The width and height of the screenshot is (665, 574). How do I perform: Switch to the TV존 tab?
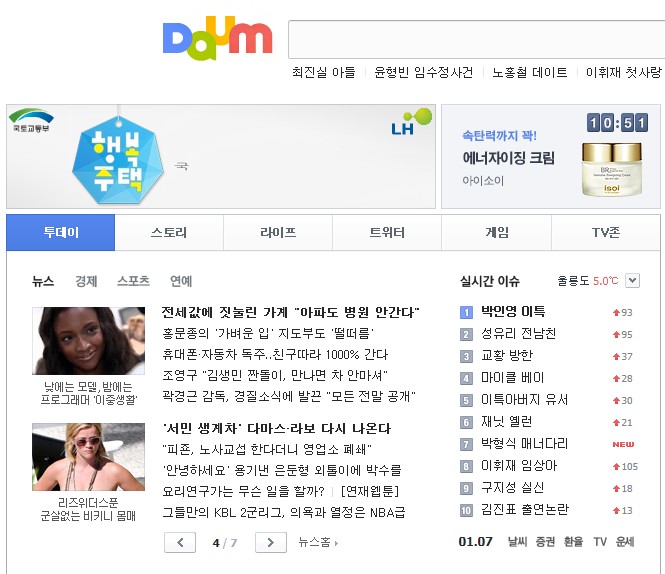605,232
